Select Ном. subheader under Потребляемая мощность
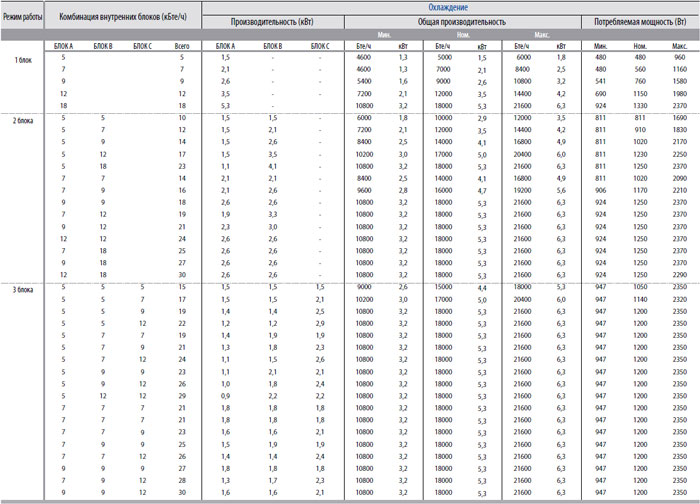Viewport: 700px width, 504px height. pos(640,46)
